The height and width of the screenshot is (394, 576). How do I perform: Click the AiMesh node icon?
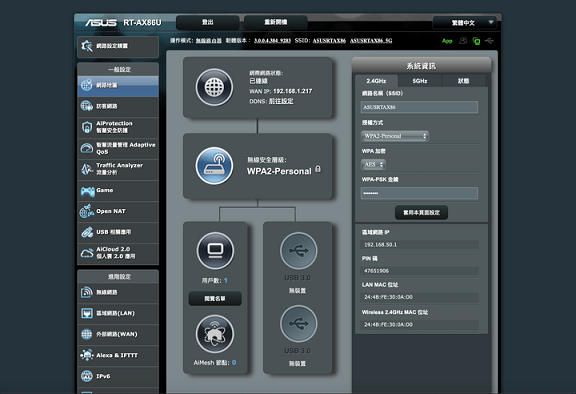pos(215,334)
